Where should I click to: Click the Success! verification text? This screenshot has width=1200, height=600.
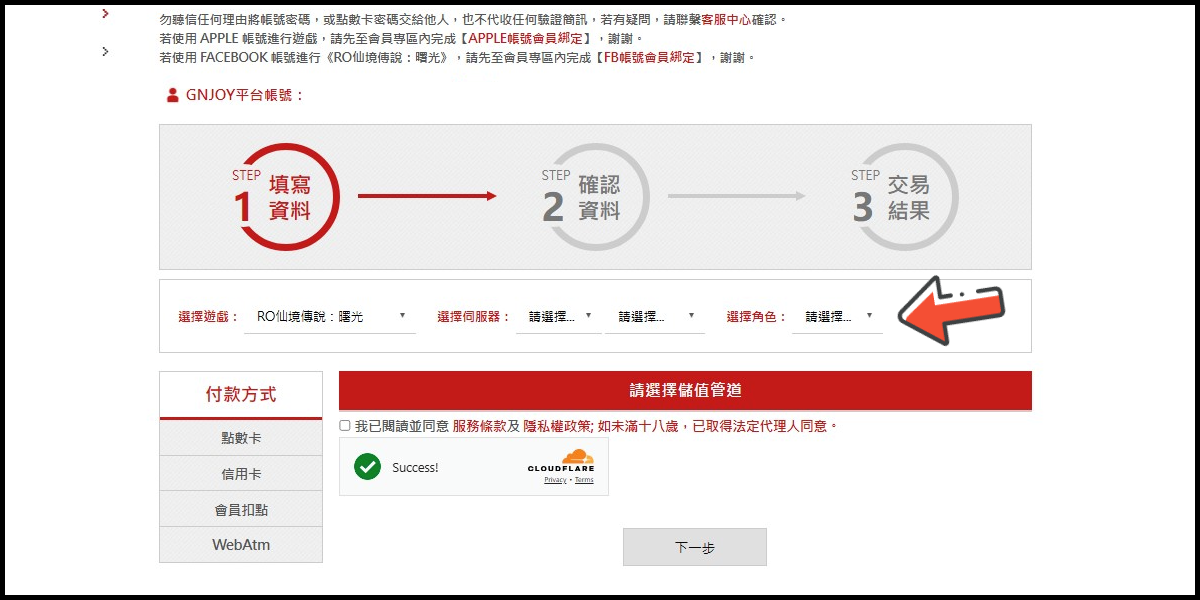(415, 467)
